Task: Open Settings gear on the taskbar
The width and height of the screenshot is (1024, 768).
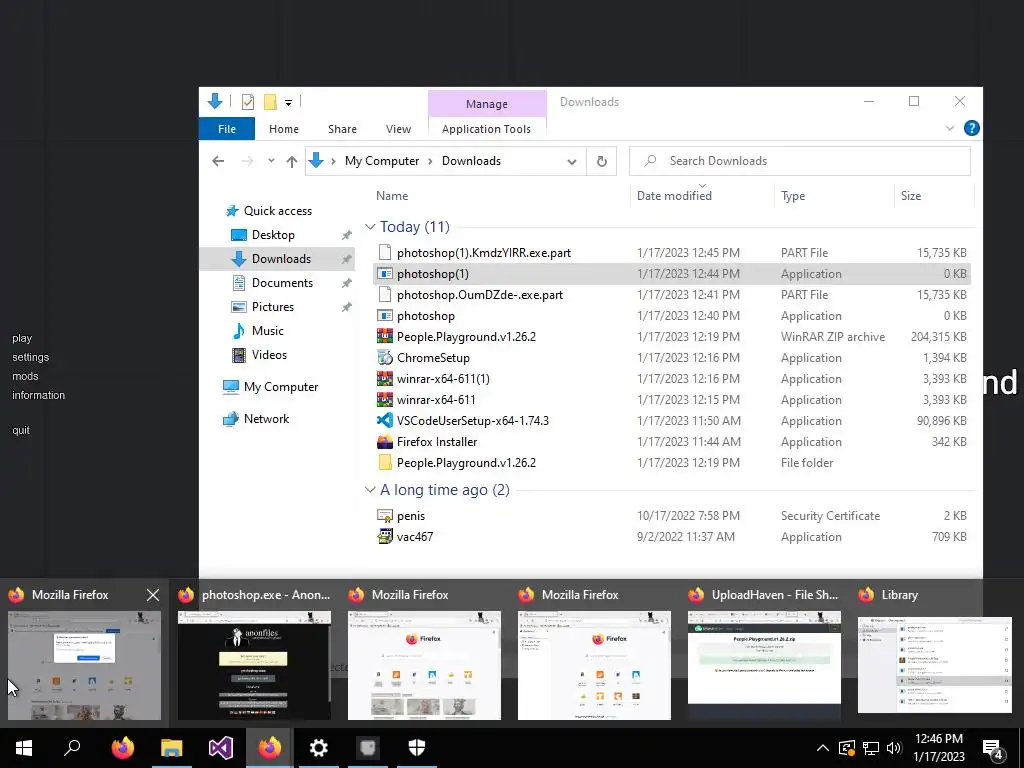Action: 319,748
